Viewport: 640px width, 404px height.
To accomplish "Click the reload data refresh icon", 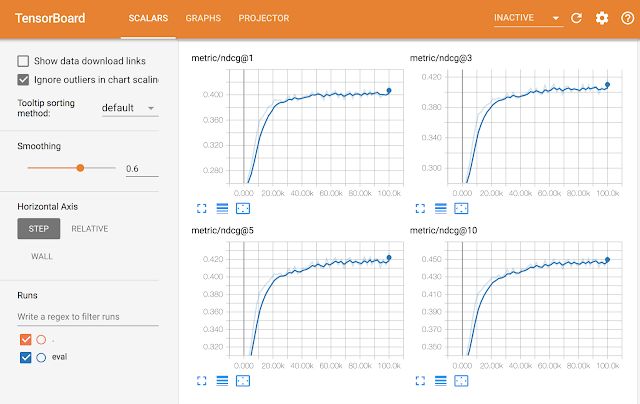I will point(576,18).
